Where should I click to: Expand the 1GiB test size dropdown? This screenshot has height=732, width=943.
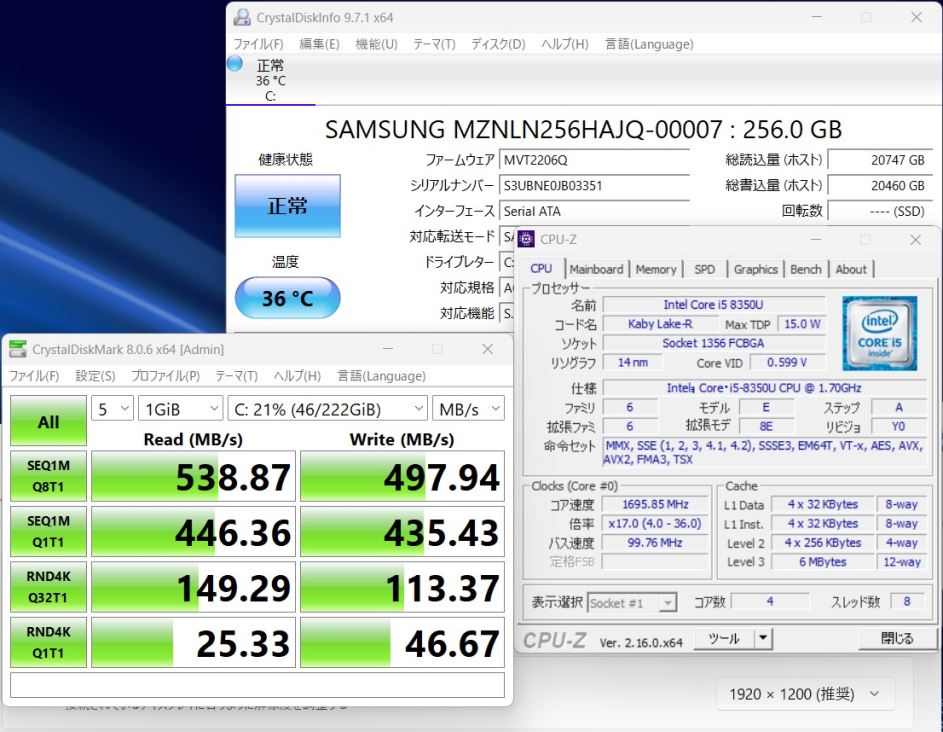point(181,408)
